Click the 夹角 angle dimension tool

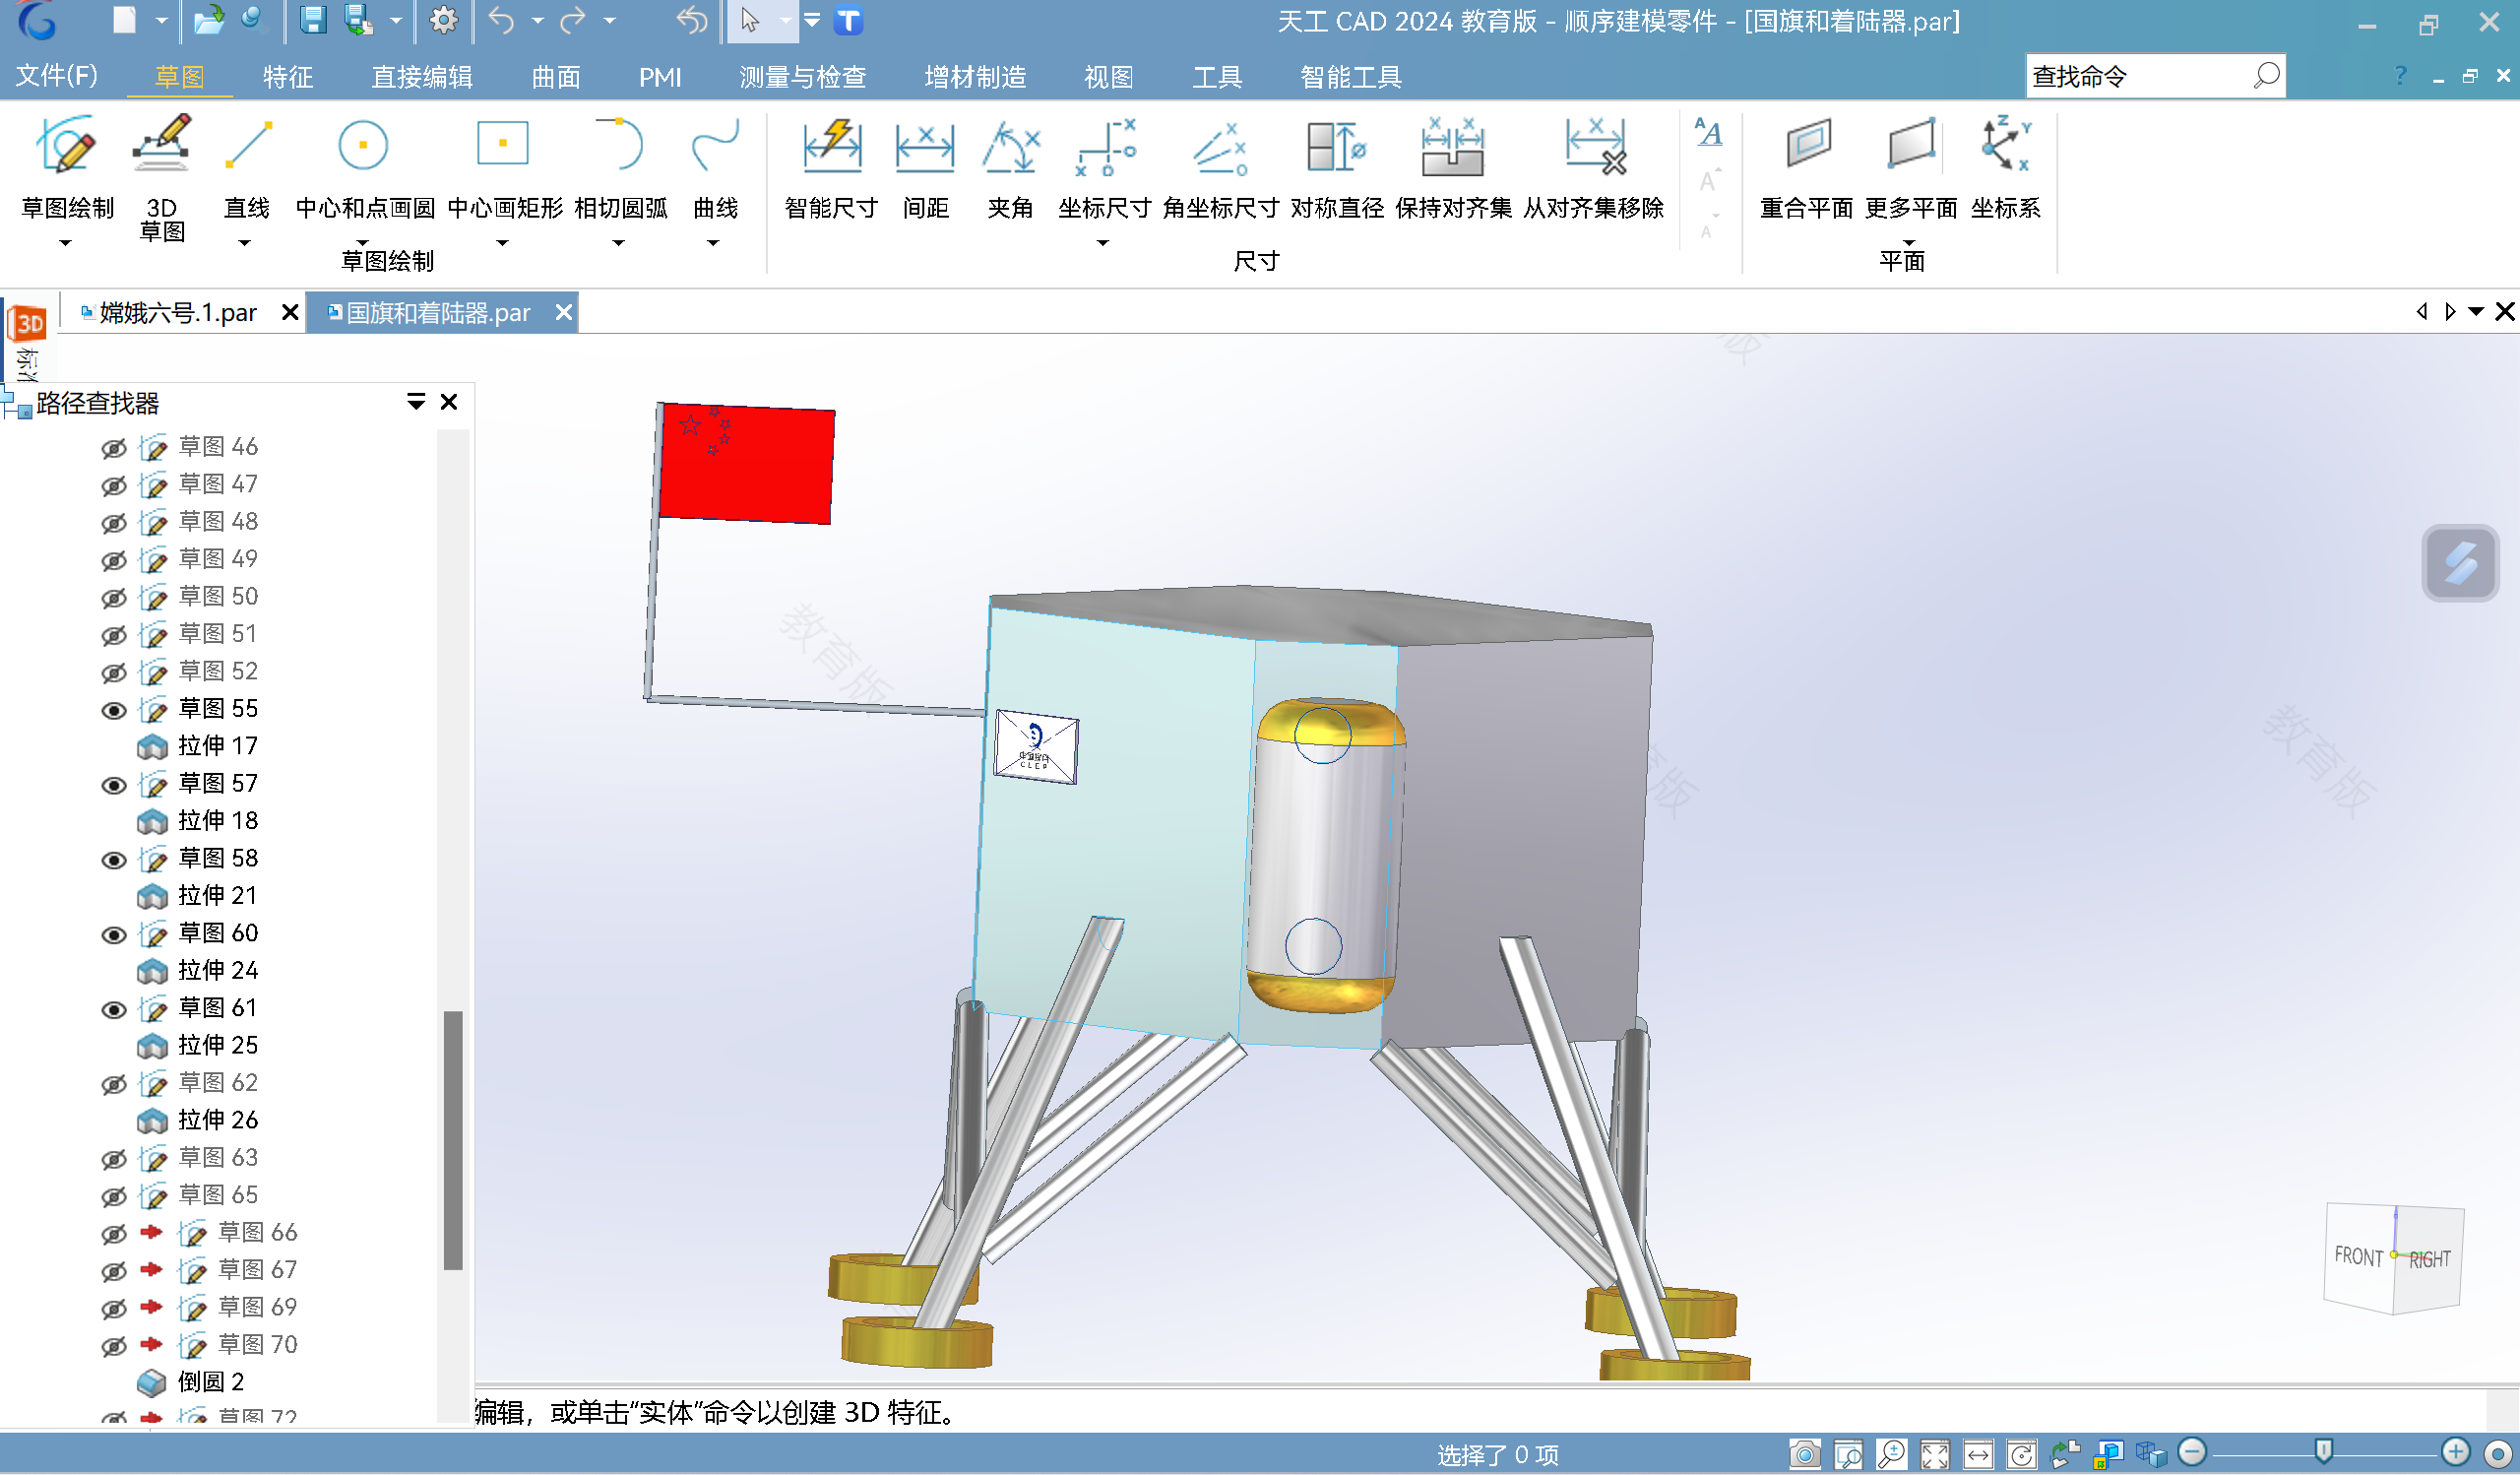point(1010,166)
